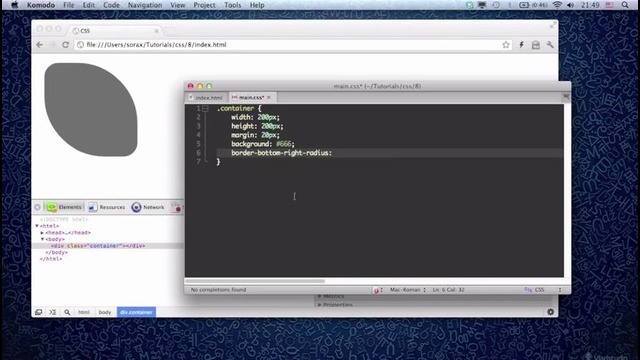
Task: Select the CSS tab in Chrome
Action: 114,31
